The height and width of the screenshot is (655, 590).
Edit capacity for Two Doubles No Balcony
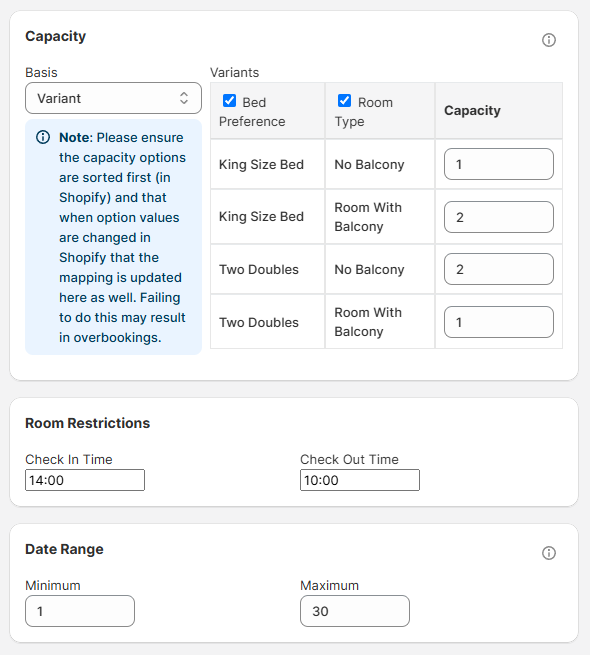(498, 269)
